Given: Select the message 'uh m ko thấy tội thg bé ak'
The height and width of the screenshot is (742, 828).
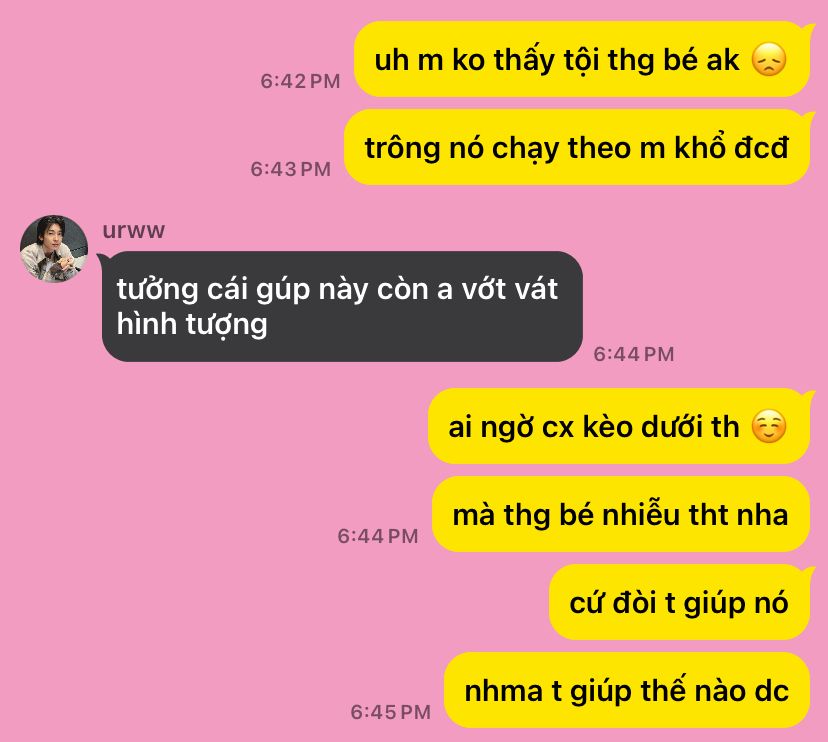Looking at the screenshot, I should tap(581, 59).
